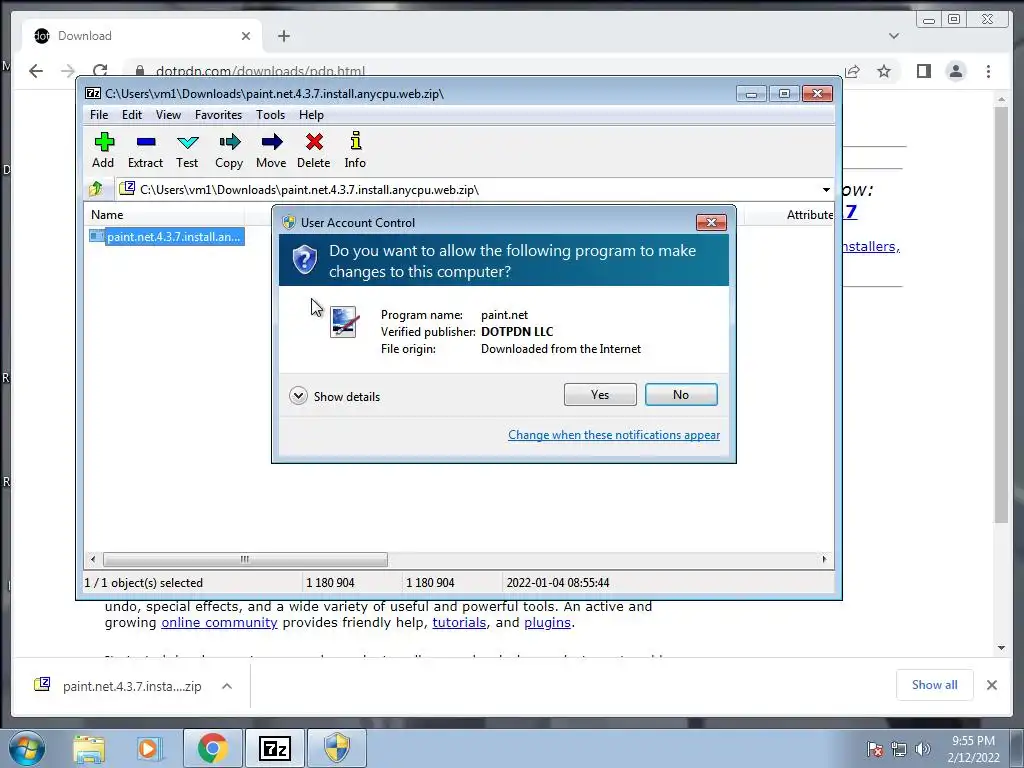Click the paint.net program icon in UAC
The image size is (1024, 768).
[344, 322]
